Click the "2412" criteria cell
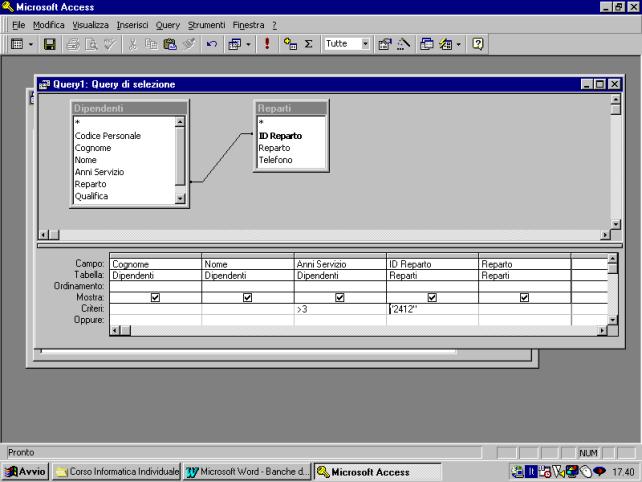Screen dimensions: 642x482 (x=432, y=309)
